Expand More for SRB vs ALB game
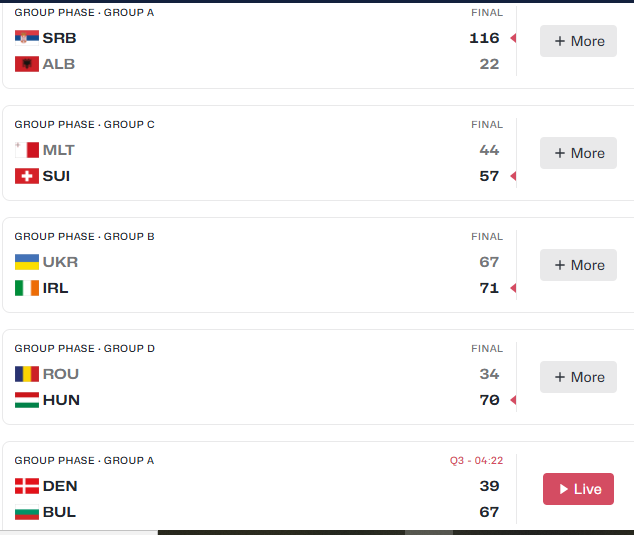The image size is (634, 535). click(x=578, y=41)
